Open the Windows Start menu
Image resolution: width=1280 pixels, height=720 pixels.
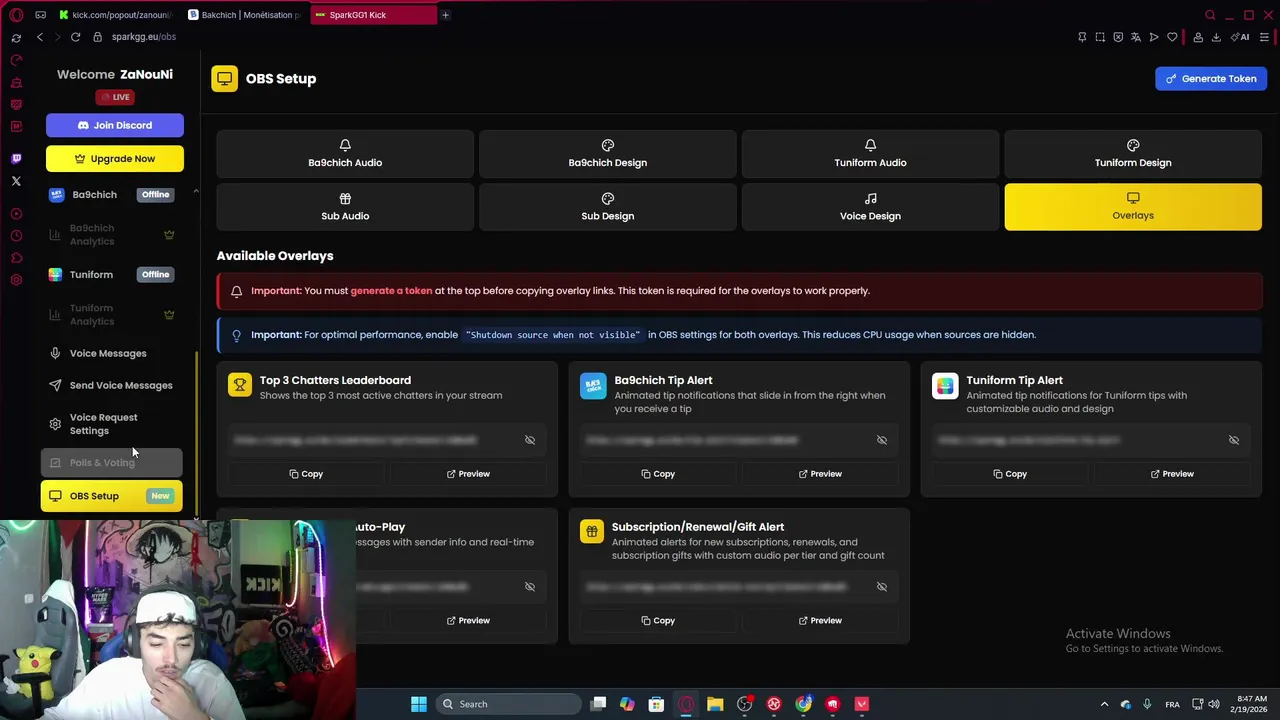(419, 704)
